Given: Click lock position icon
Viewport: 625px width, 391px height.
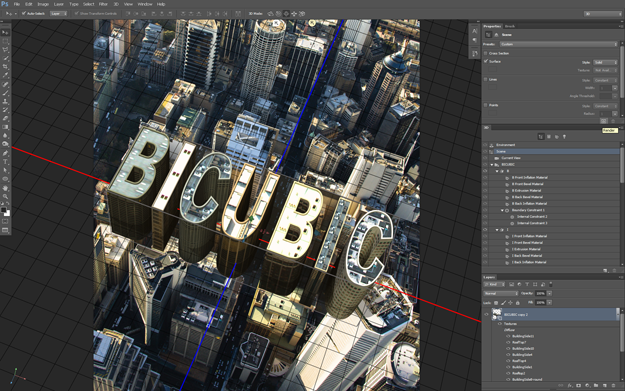Looking at the screenshot, I should 511,303.
